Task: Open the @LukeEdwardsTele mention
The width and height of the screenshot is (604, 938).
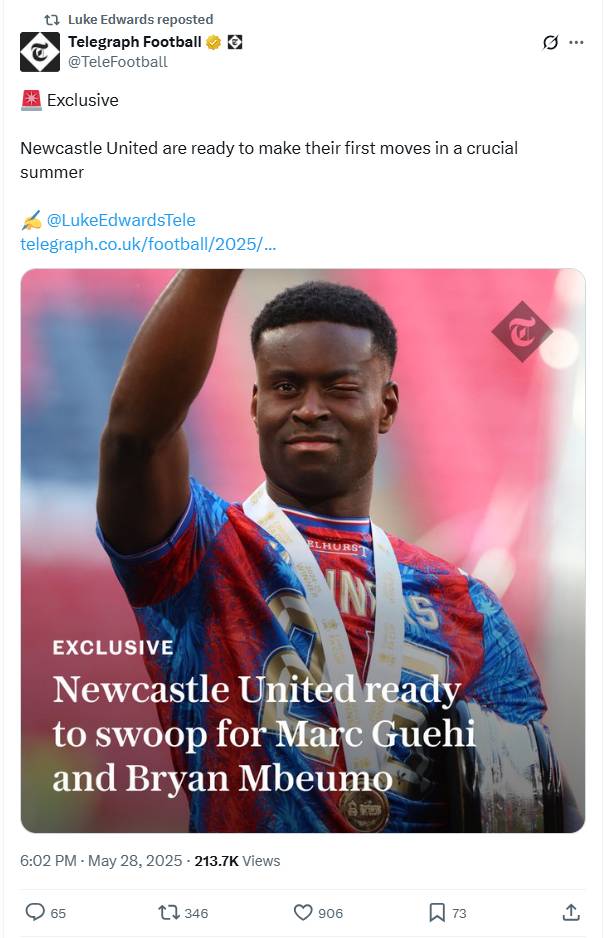Action: [121, 220]
